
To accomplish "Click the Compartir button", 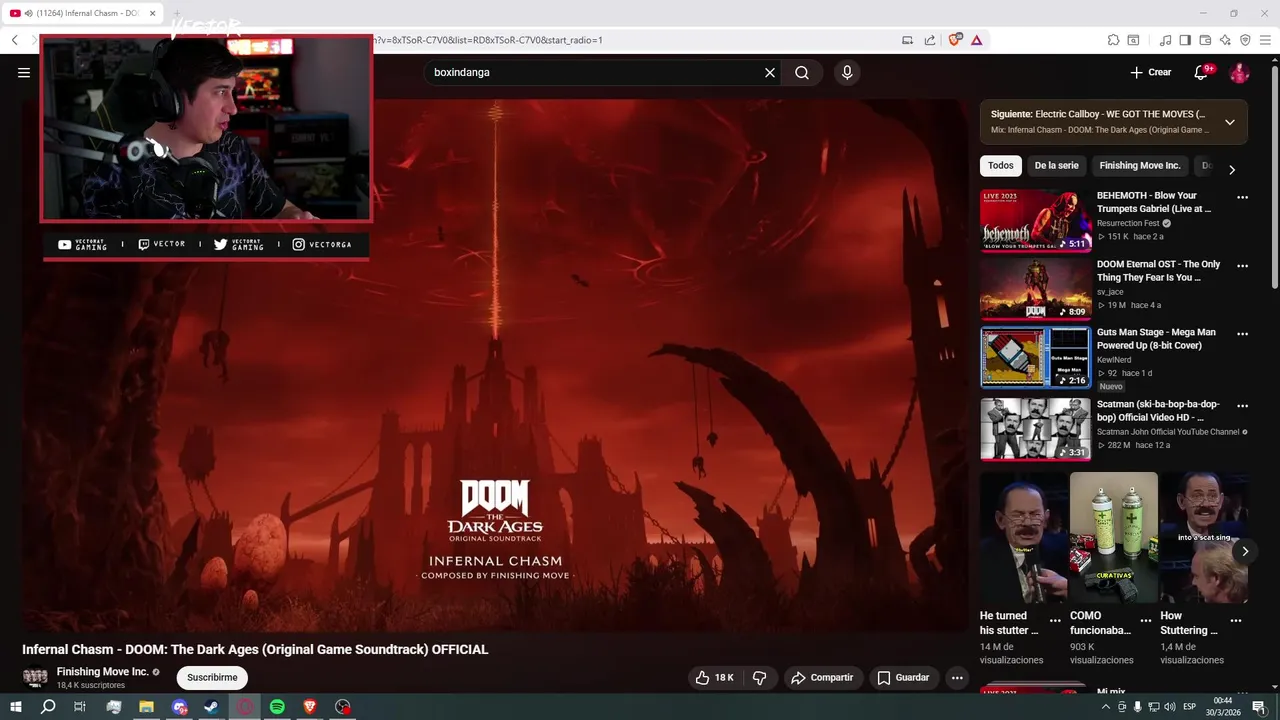I will (822, 678).
